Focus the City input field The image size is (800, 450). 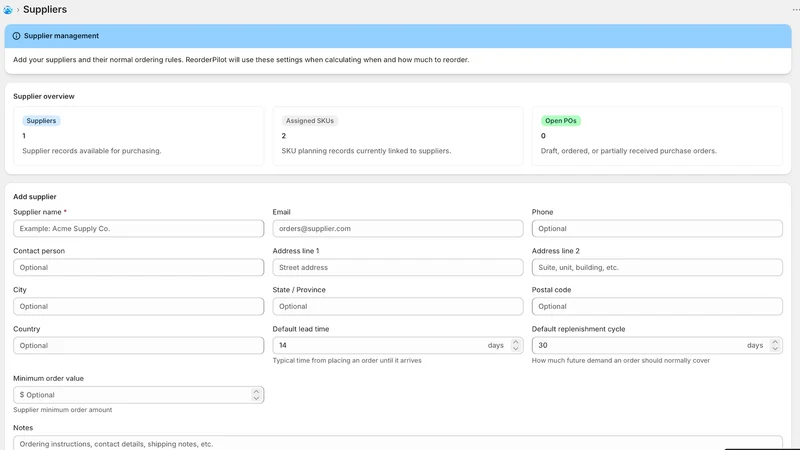coord(138,306)
